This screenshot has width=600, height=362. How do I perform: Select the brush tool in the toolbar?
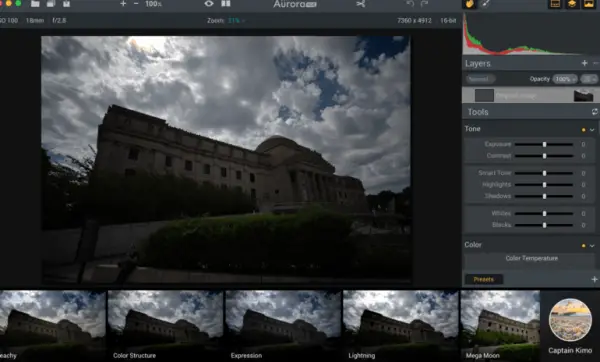pos(486,4)
